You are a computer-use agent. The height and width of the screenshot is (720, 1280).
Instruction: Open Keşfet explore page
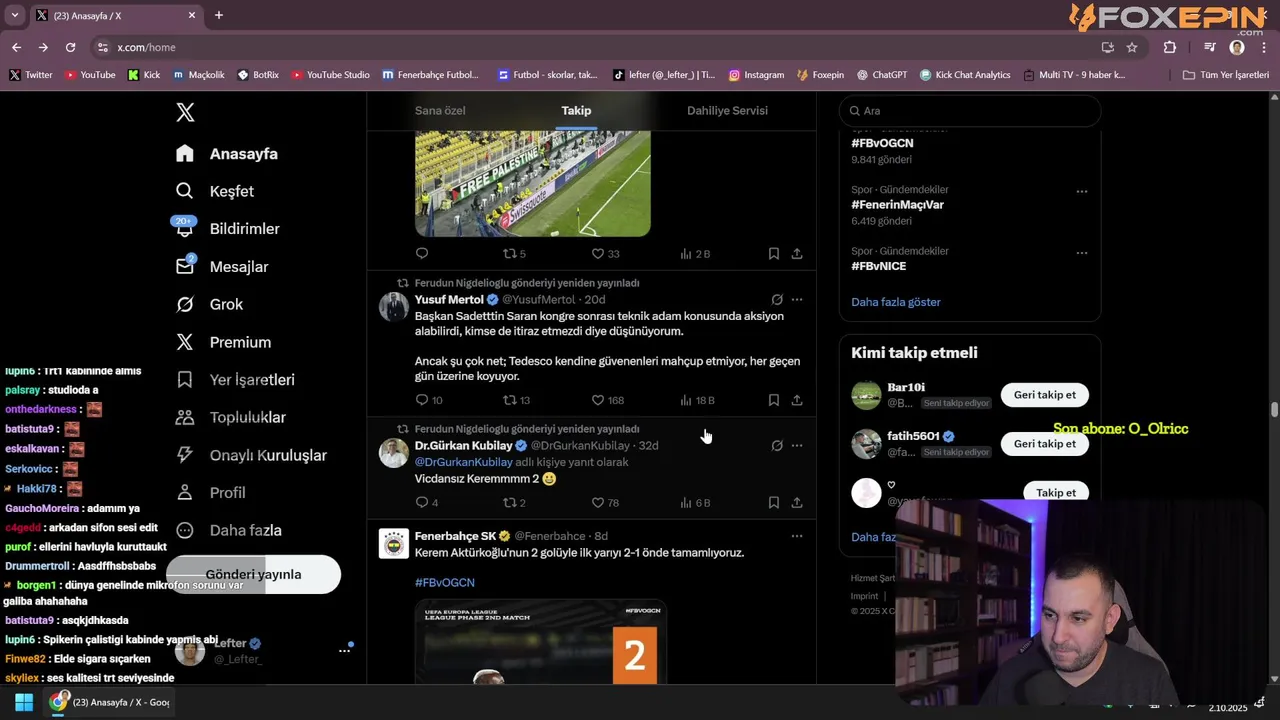pos(215,191)
